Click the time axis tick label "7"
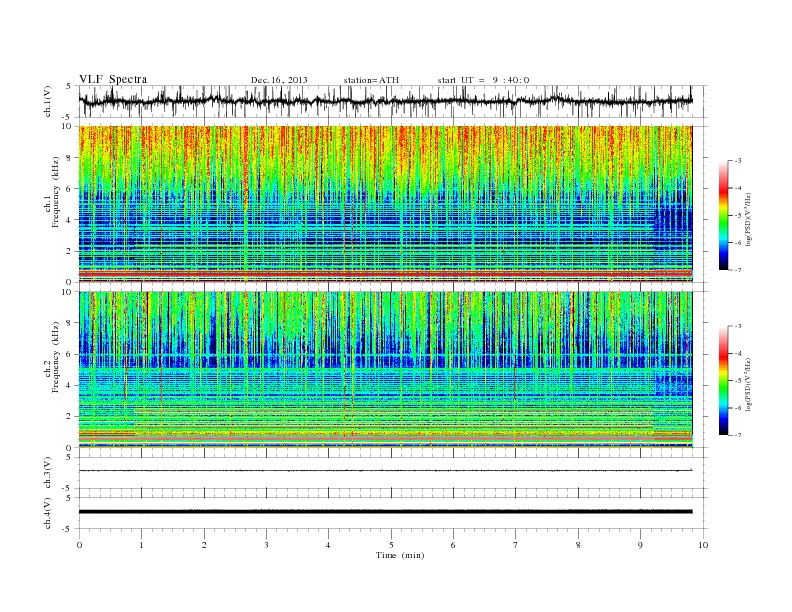The height and width of the screenshot is (612, 792). click(516, 545)
